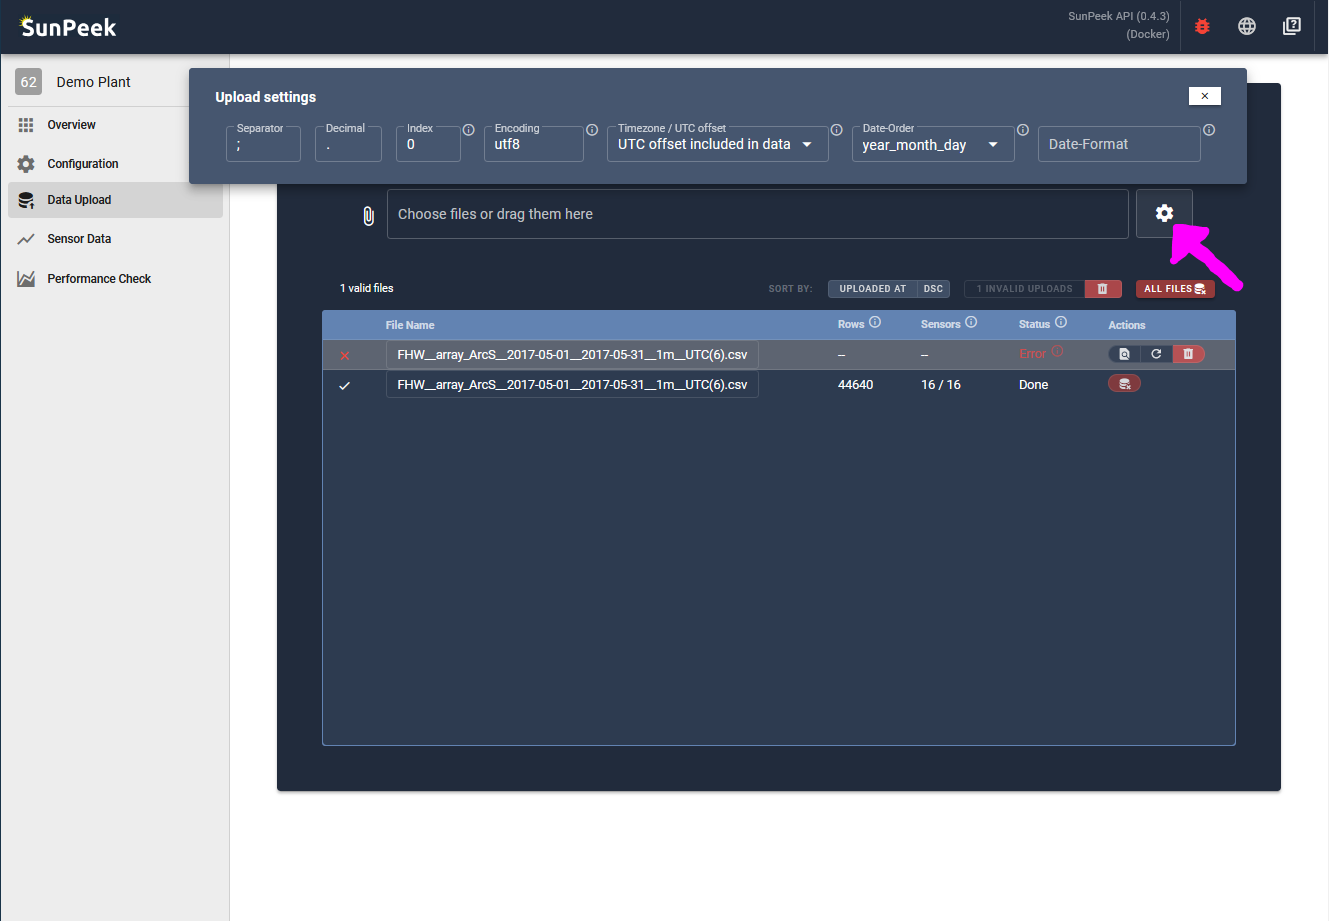1329x921 pixels.
Task: Delete the errored file row
Action: (1188, 354)
